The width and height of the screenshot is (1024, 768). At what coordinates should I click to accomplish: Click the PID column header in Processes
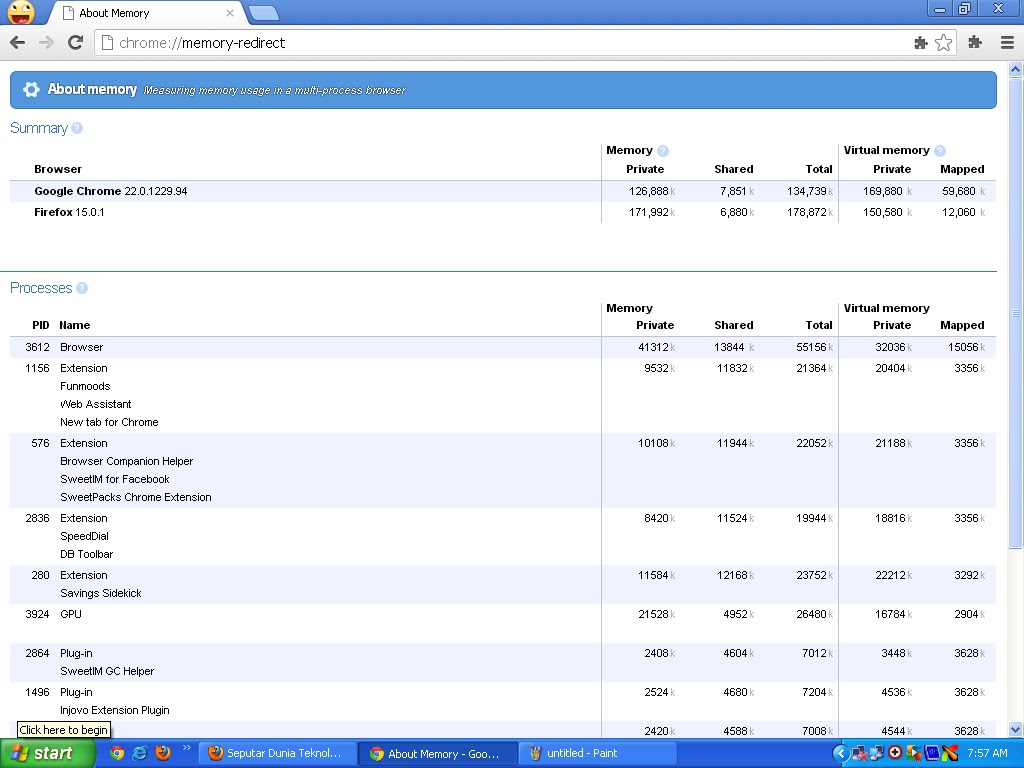pos(40,325)
